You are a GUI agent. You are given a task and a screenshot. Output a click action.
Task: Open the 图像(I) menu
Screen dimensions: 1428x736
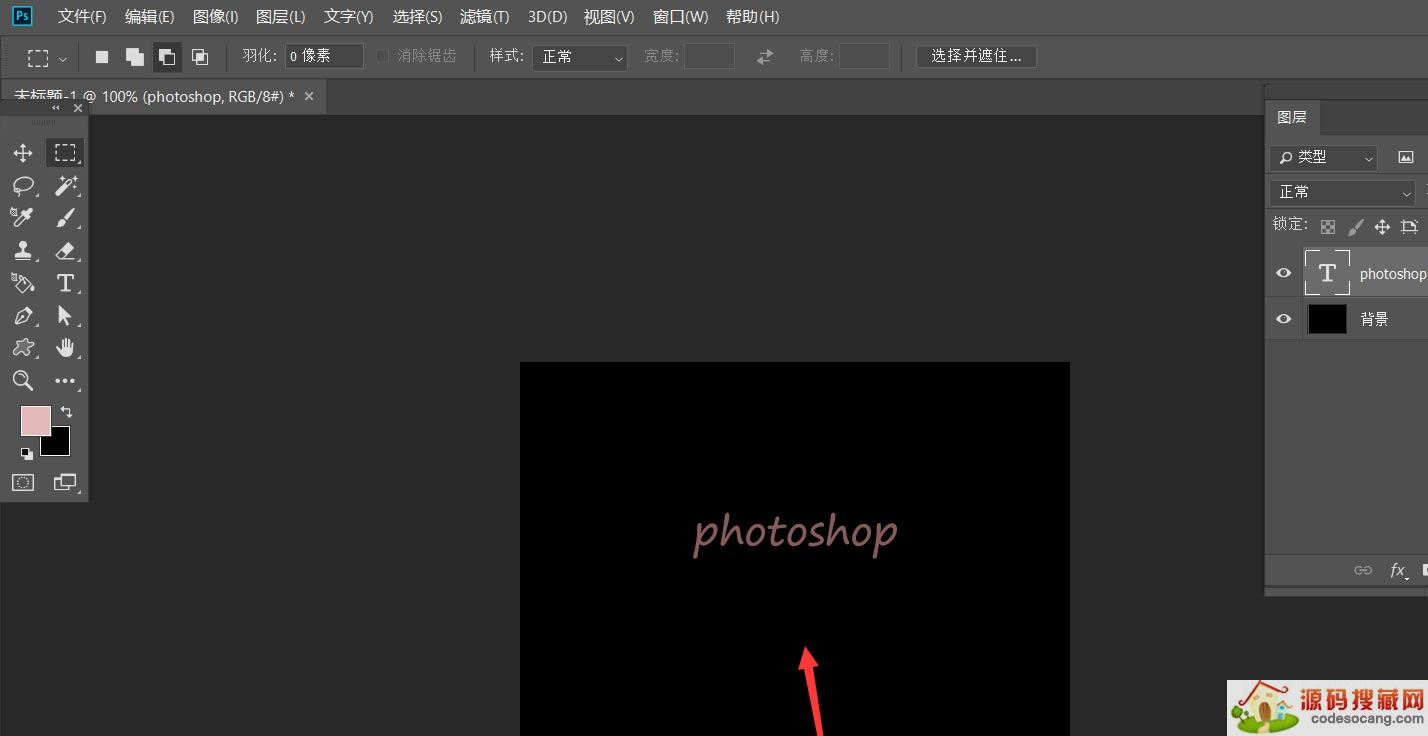[x=215, y=17]
